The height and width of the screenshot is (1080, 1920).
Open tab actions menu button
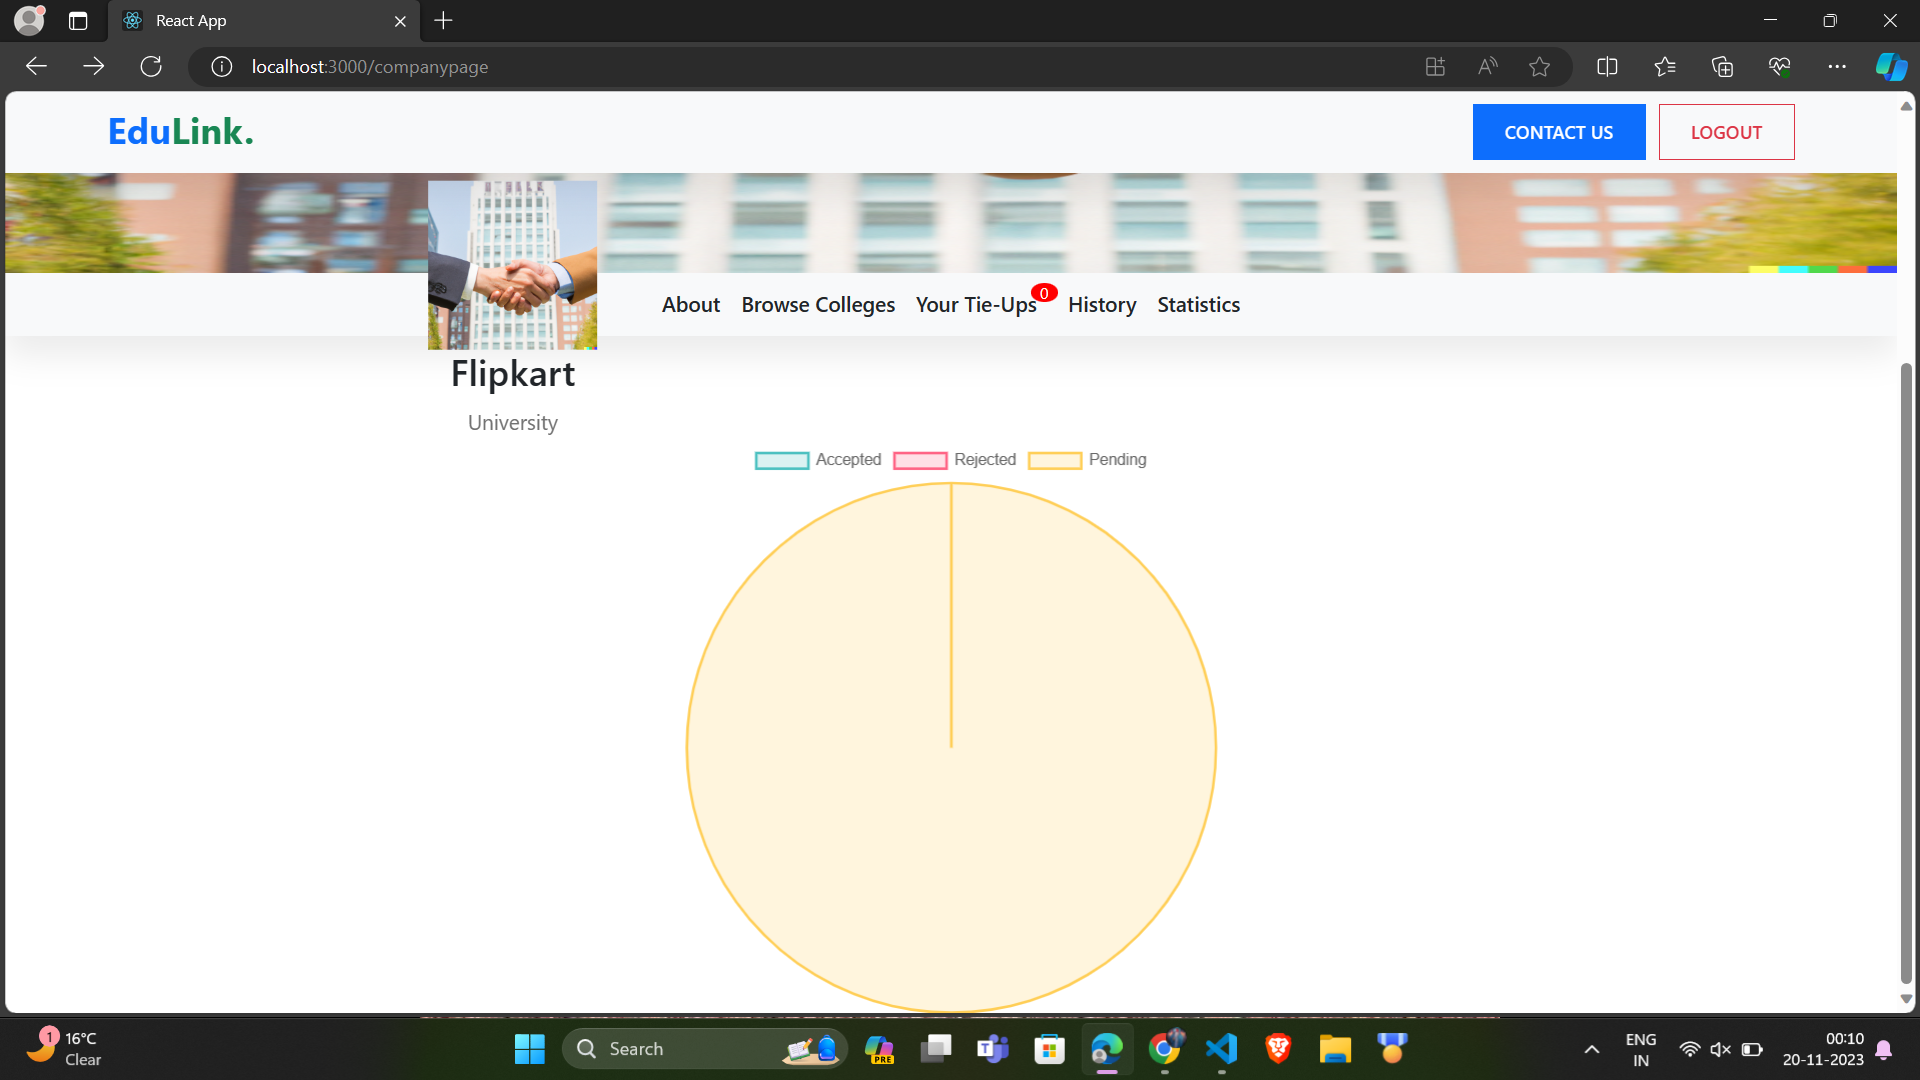click(78, 20)
